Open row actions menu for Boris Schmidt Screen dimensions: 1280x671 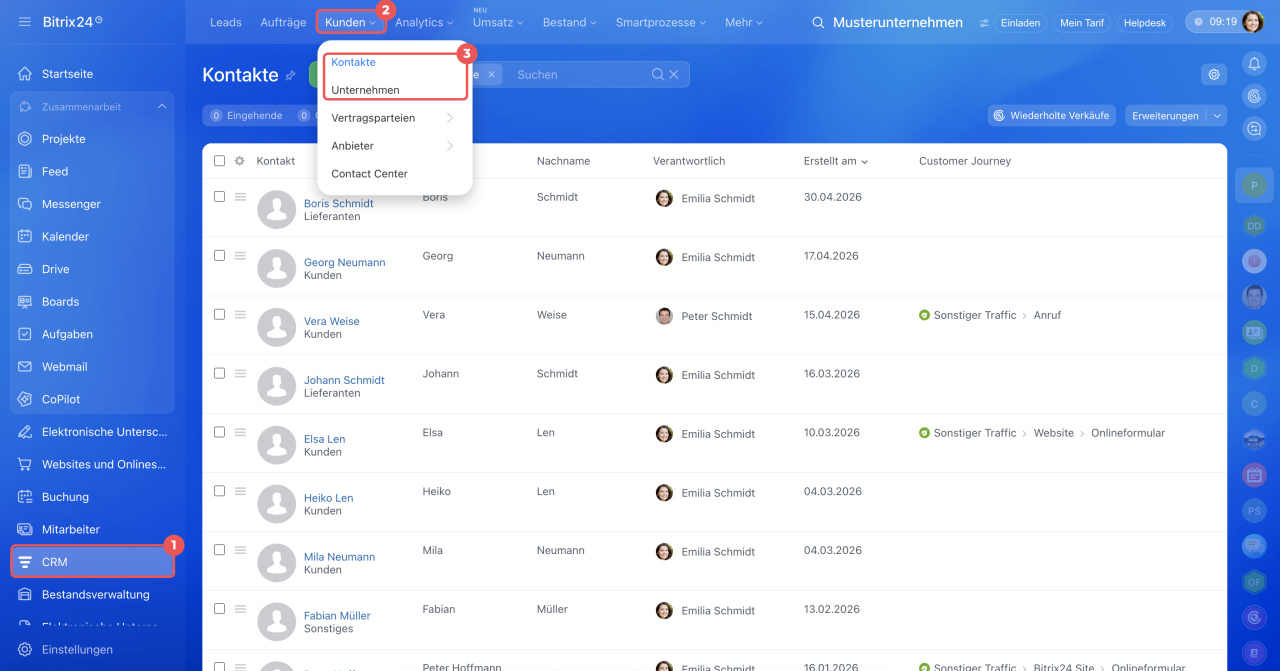point(240,197)
